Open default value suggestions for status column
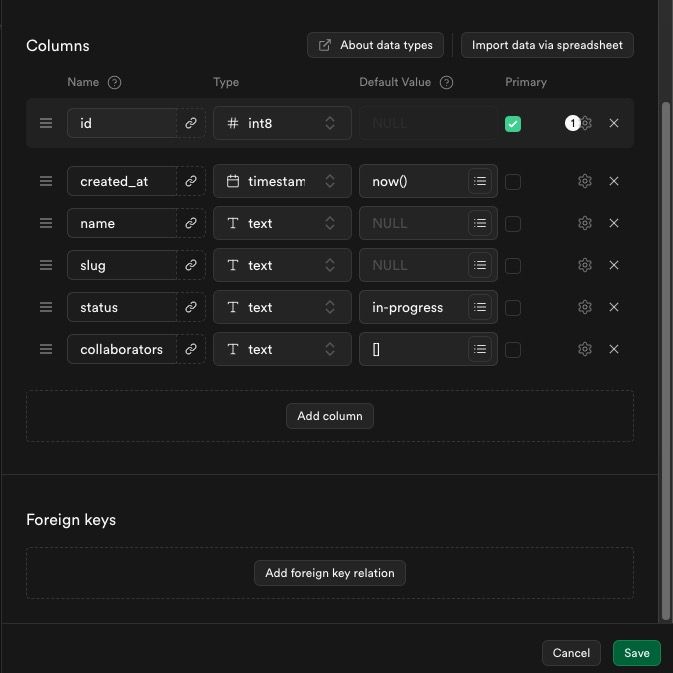Image resolution: width=673 pixels, height=673 pixels. (x=480, y=307)
